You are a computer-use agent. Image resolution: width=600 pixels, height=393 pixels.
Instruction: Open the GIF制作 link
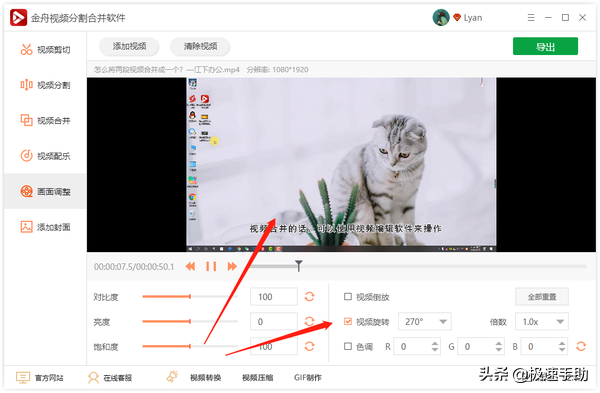coord(308,378)
